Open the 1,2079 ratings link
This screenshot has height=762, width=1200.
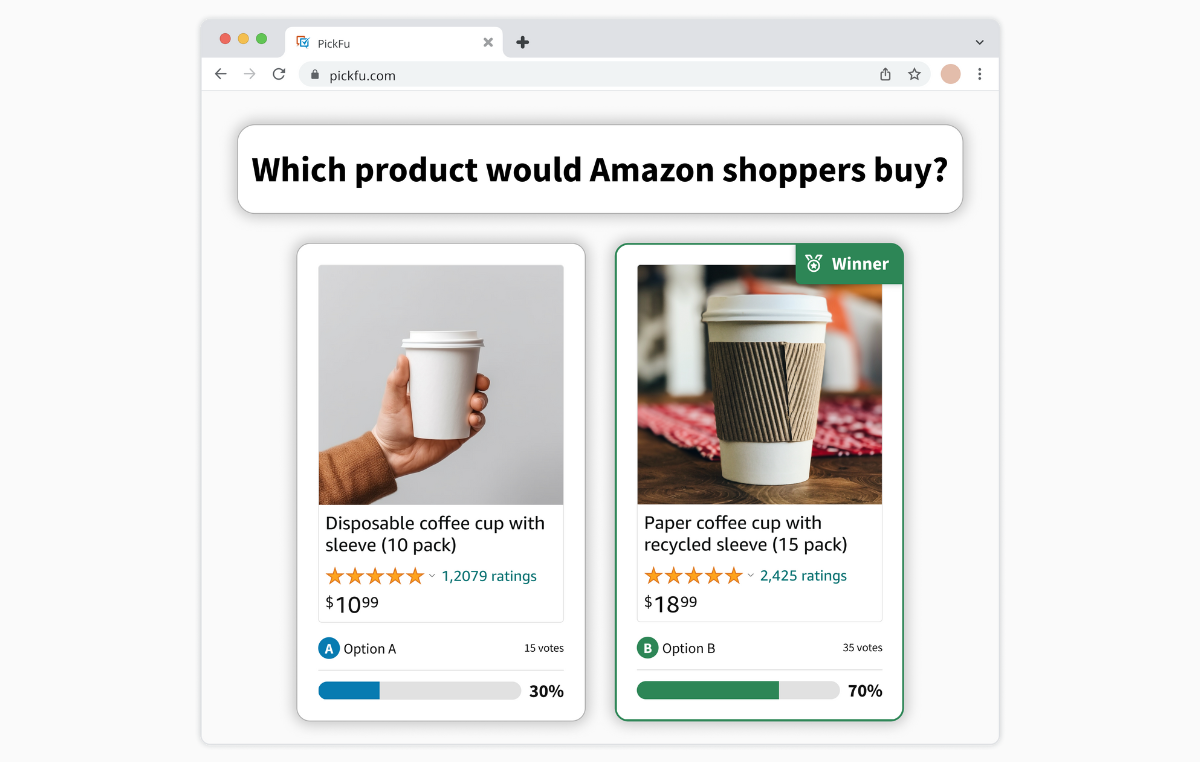489,576
